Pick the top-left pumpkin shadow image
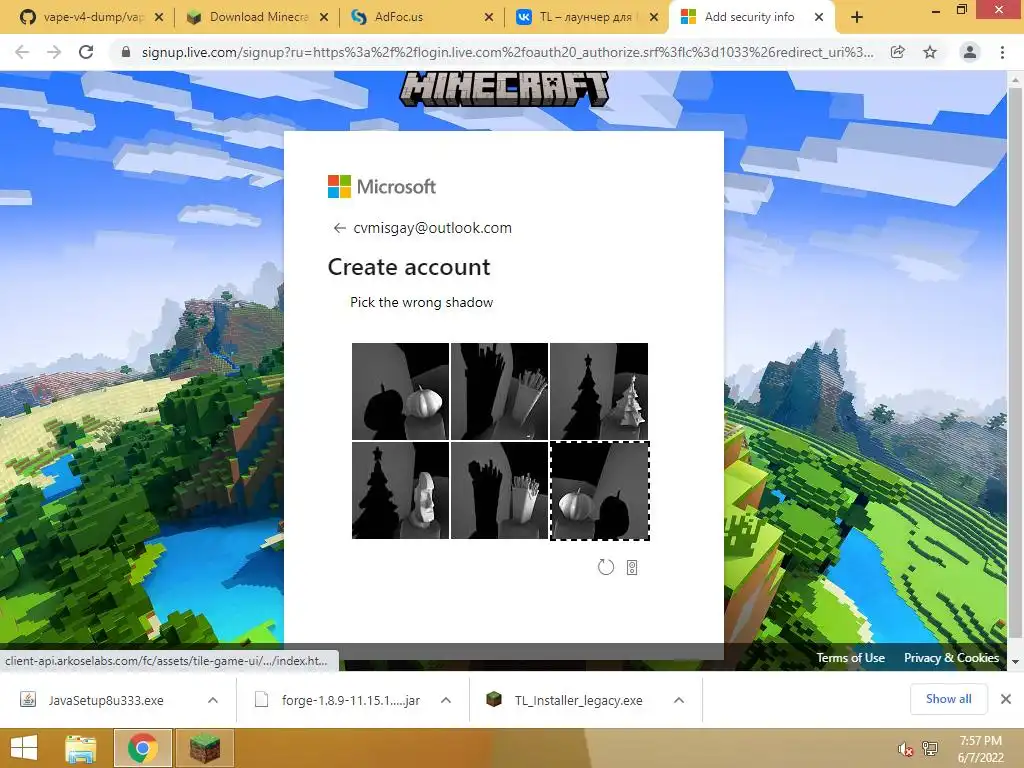This screenshot has height=768, width=1024. click(x=400, y=391)
